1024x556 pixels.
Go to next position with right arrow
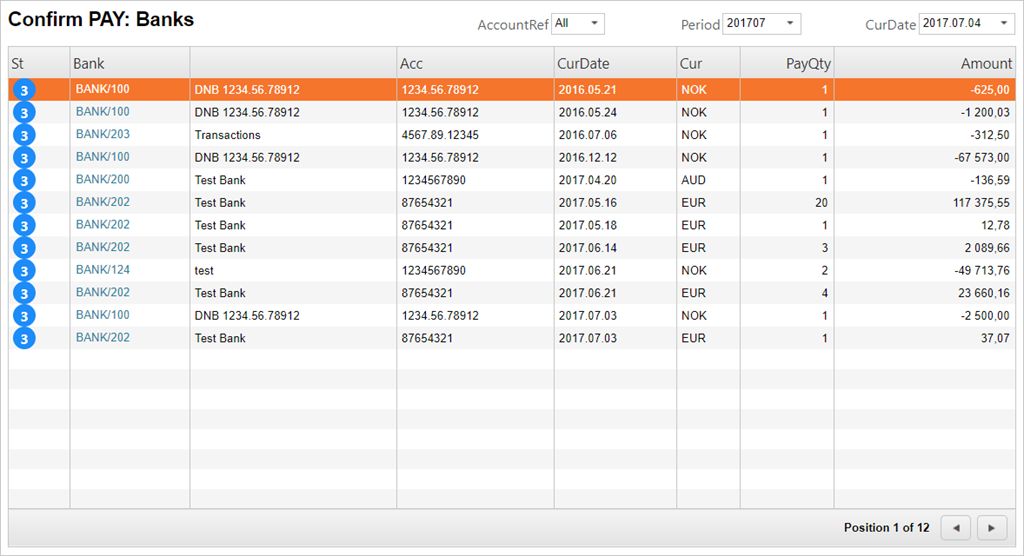click(x=991, y=527)
